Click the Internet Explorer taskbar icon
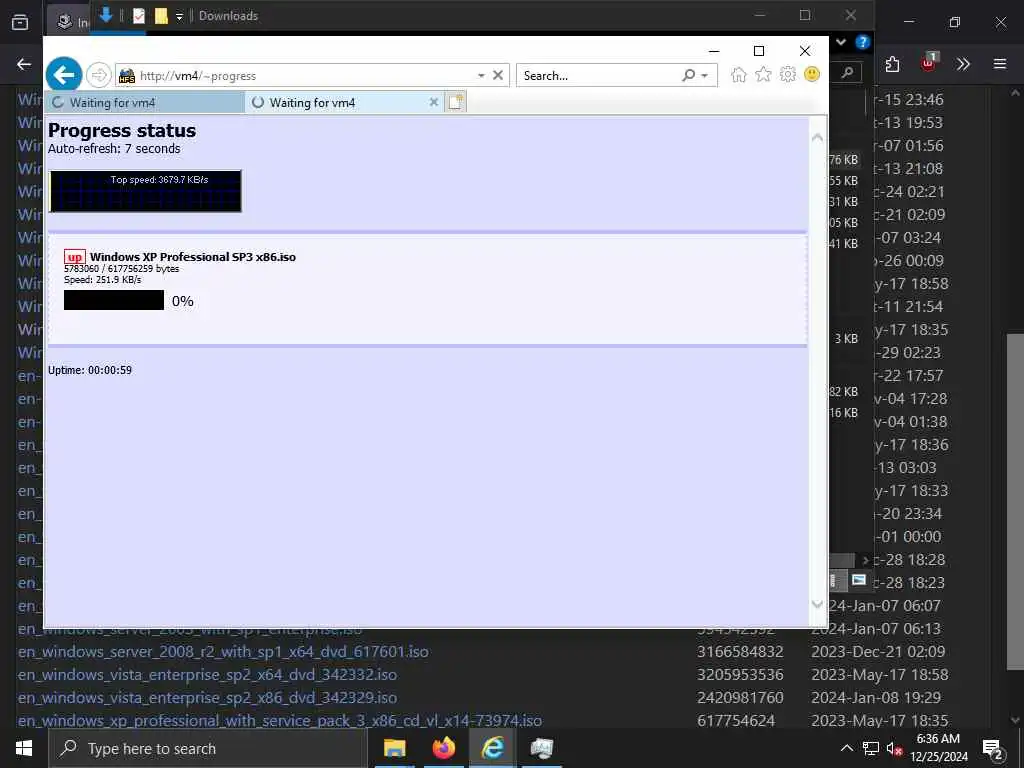1024x768 pixels. [x=492, y=748]
